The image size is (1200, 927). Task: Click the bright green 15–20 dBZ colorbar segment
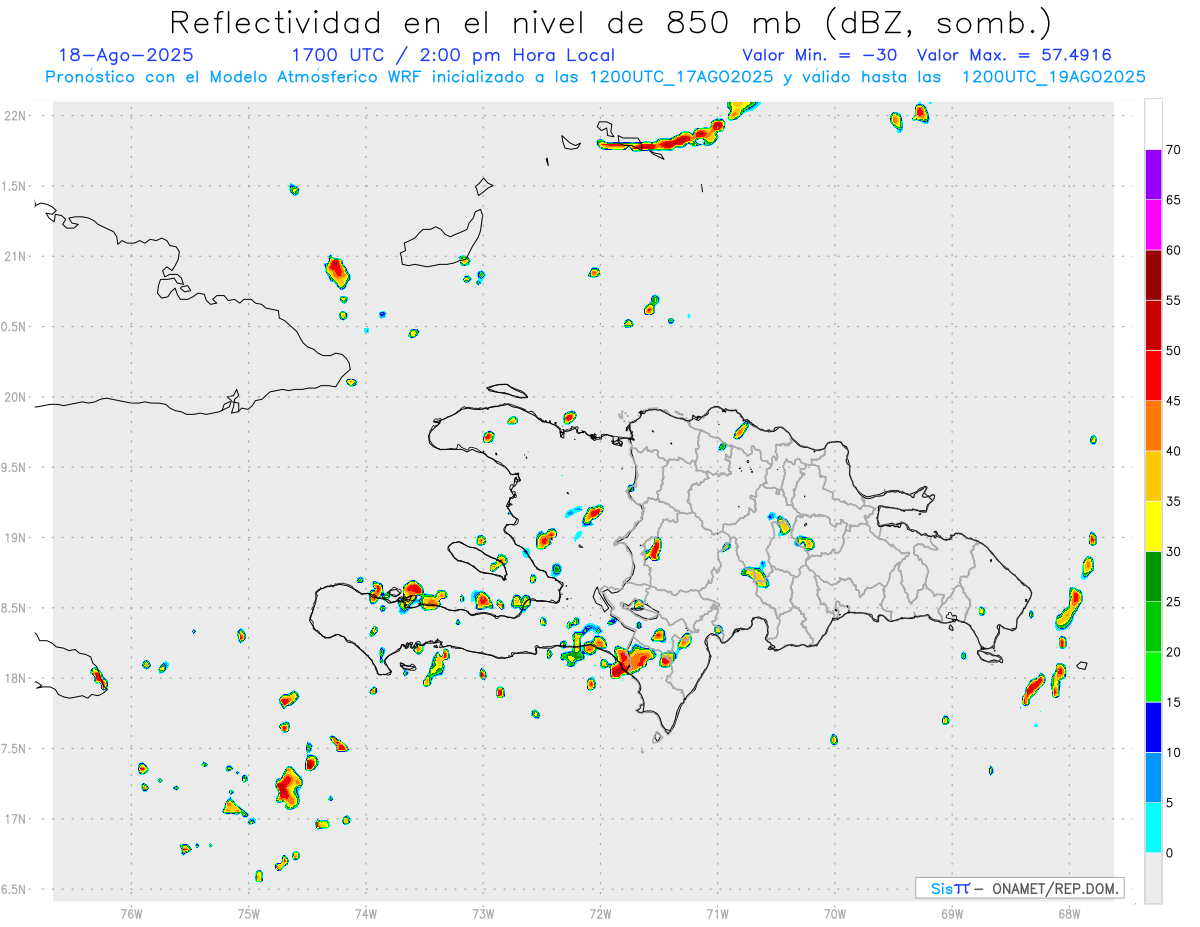coord(1153,677)
